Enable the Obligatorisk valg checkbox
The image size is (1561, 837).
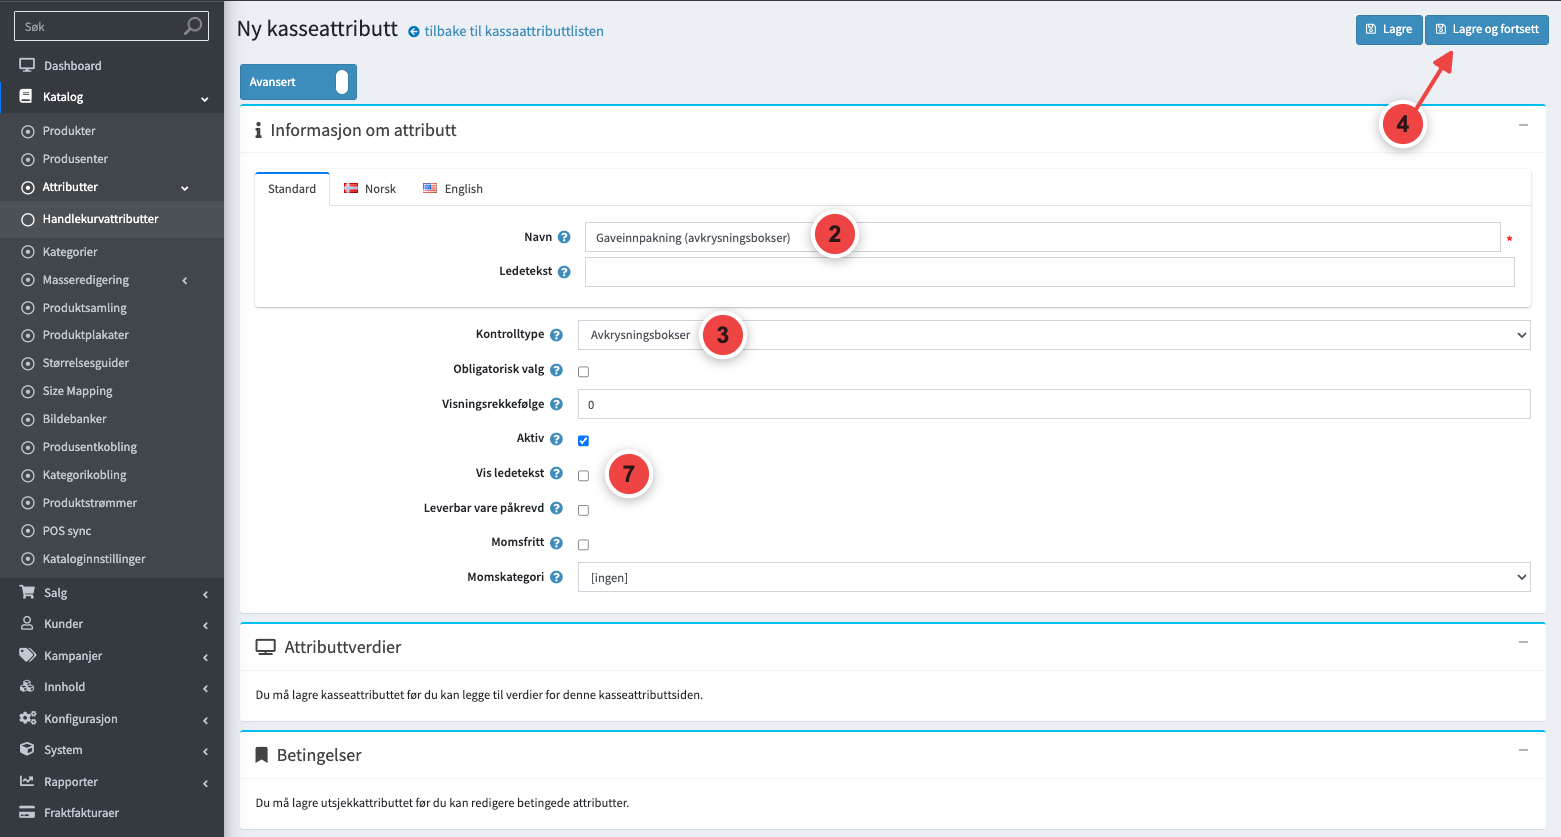[583, 371]
